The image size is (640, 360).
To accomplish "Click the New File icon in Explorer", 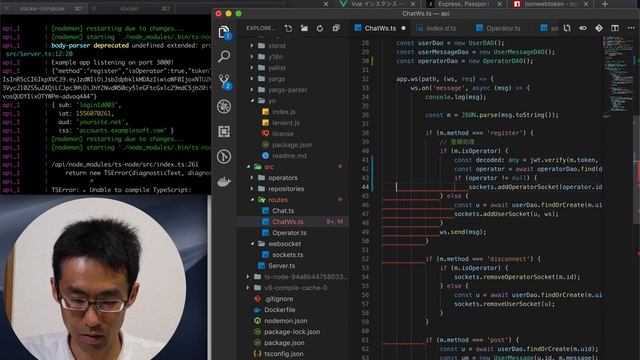I will click(289, 28).
